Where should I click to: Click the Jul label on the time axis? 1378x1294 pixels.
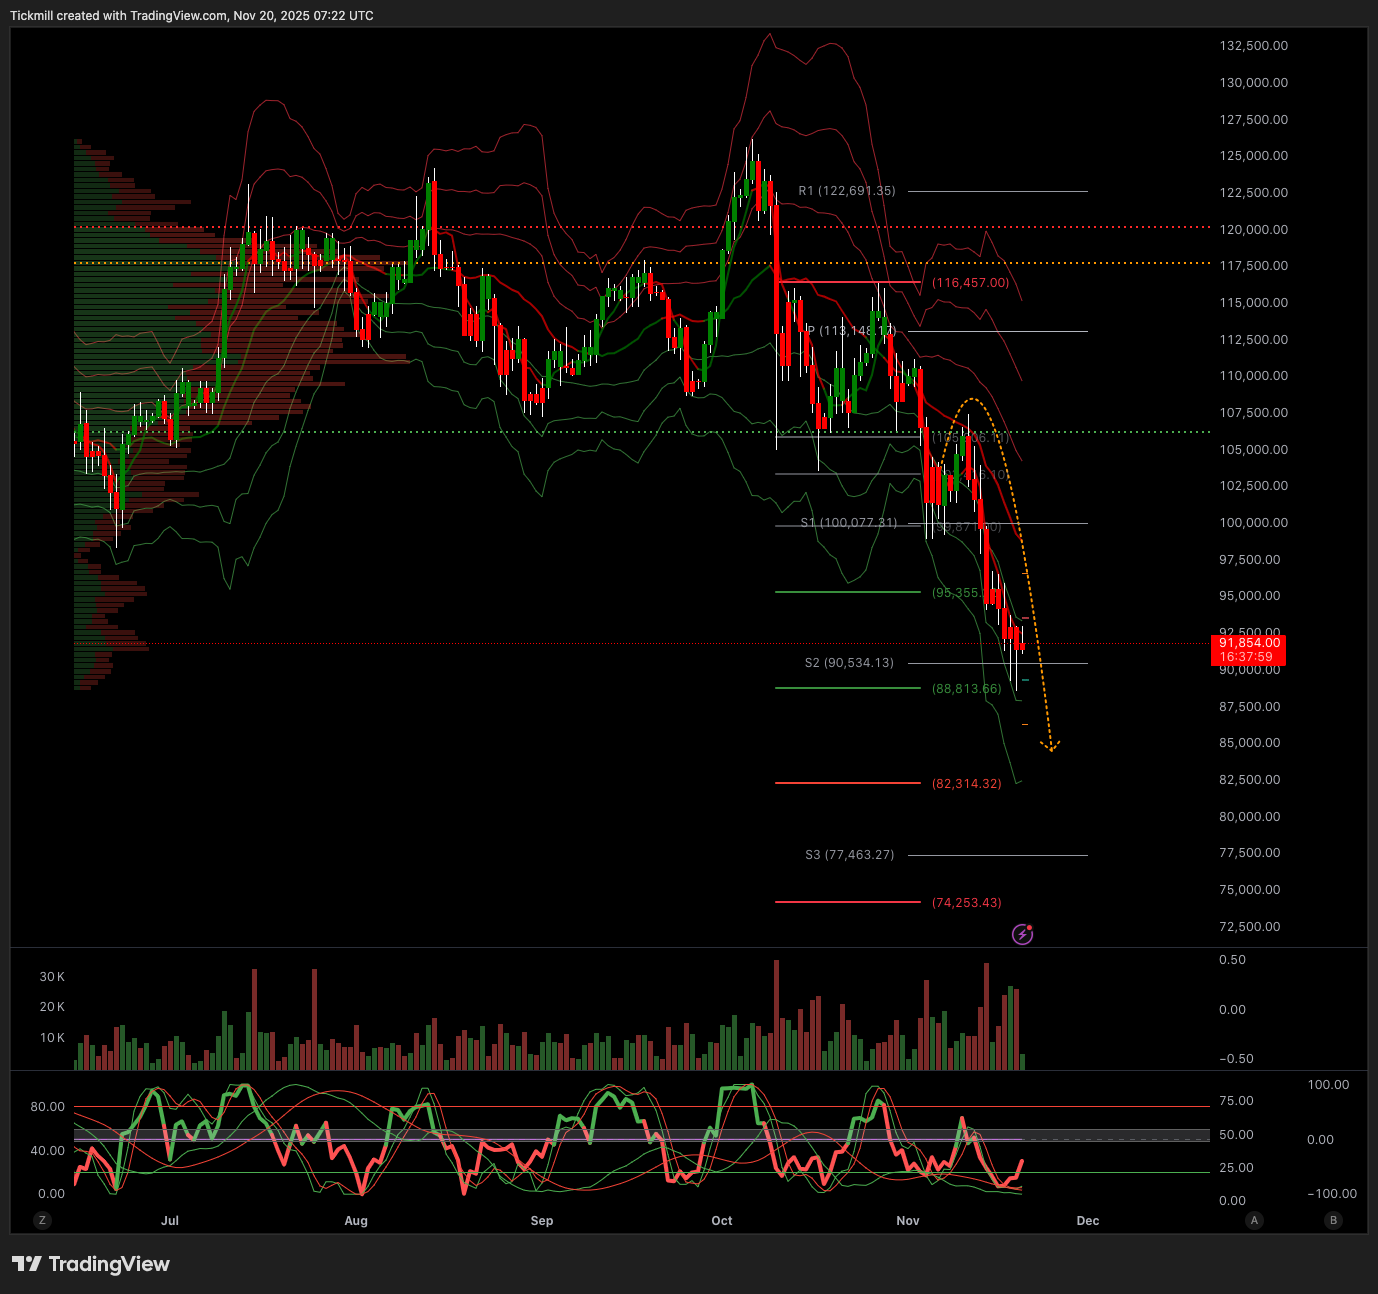(170, 1221)
